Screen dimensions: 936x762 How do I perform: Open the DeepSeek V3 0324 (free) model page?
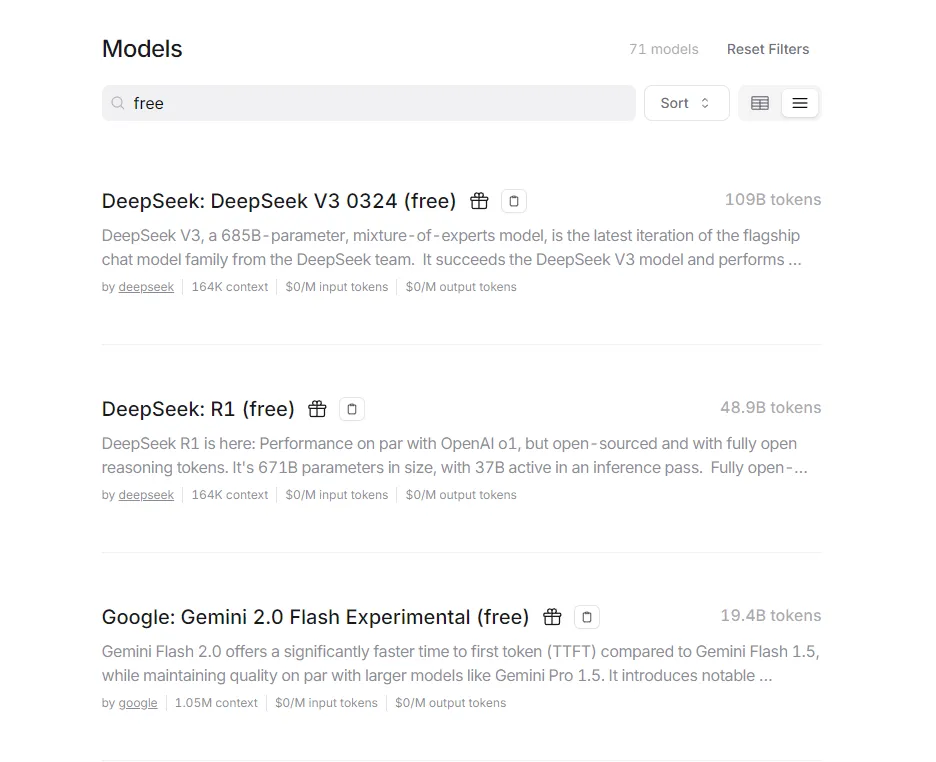tap(279, 201)
